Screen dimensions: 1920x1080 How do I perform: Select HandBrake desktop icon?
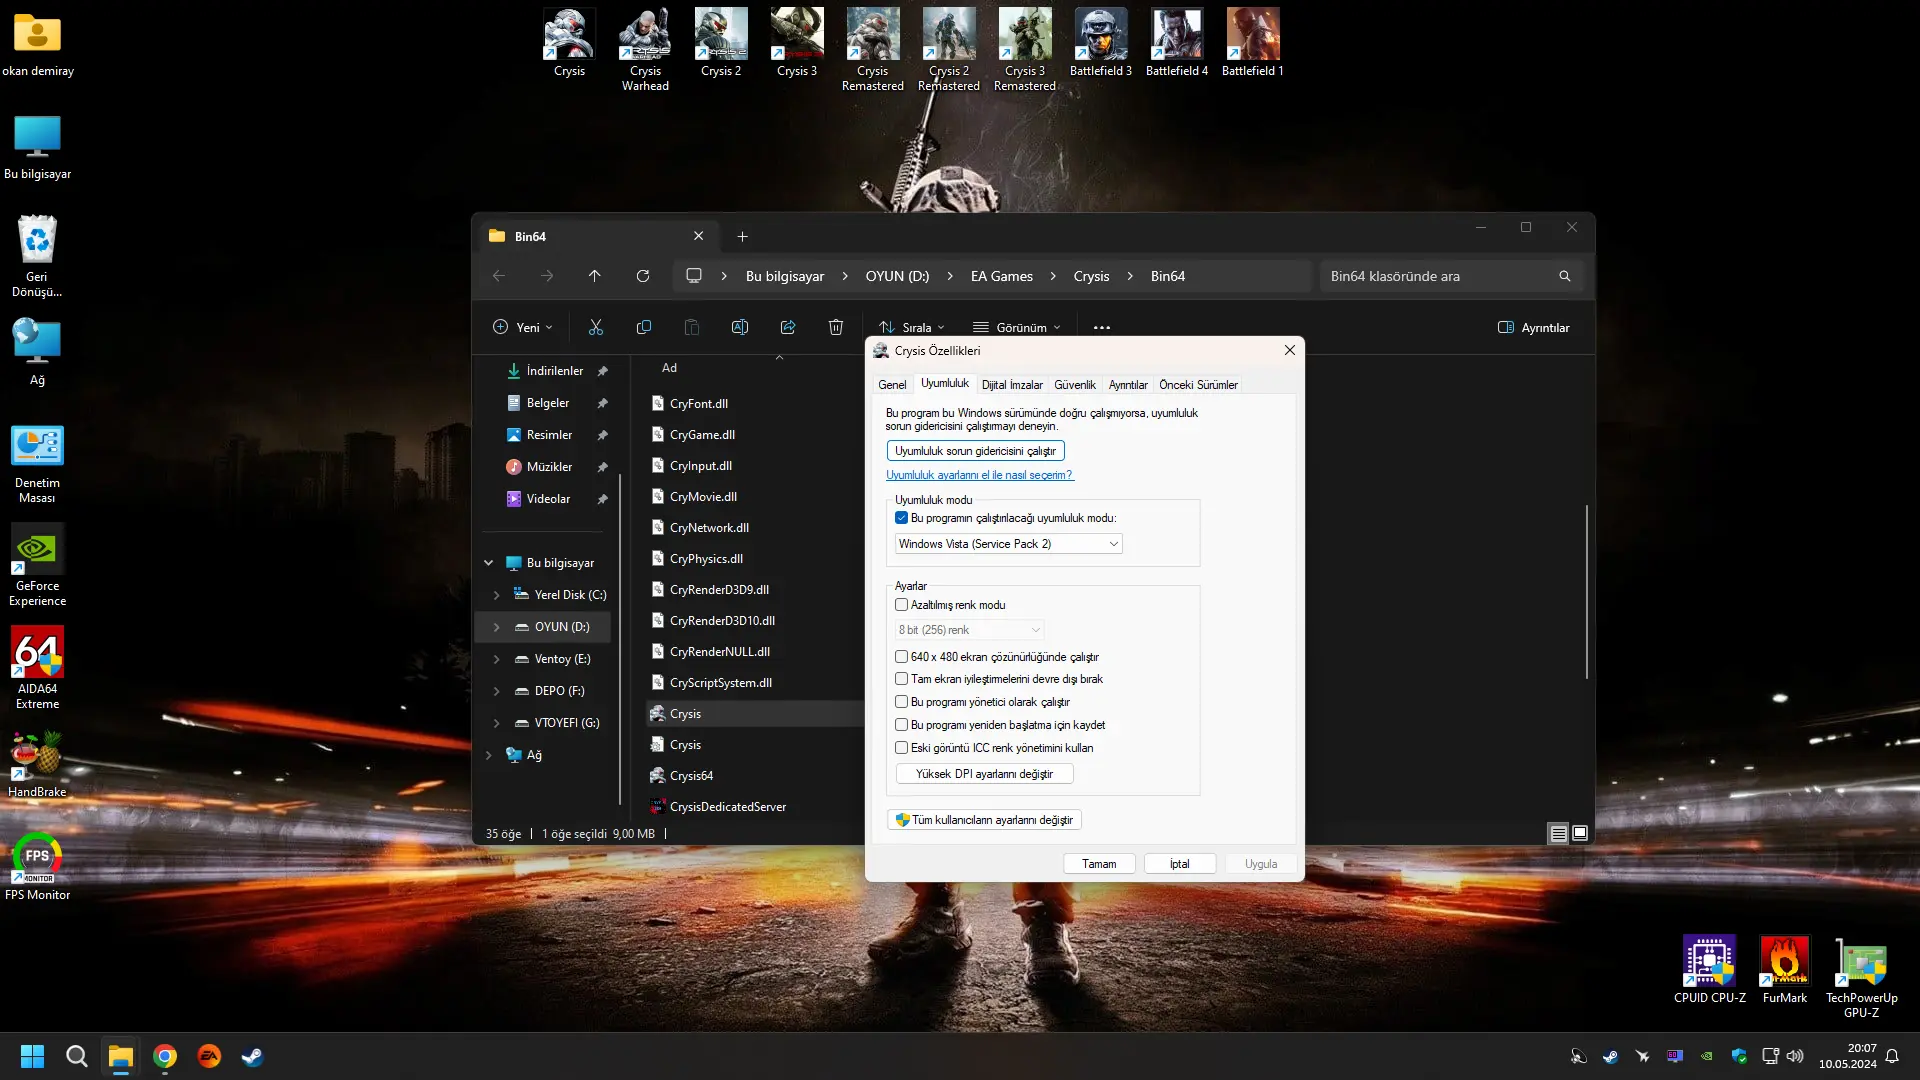pos(37,765)
